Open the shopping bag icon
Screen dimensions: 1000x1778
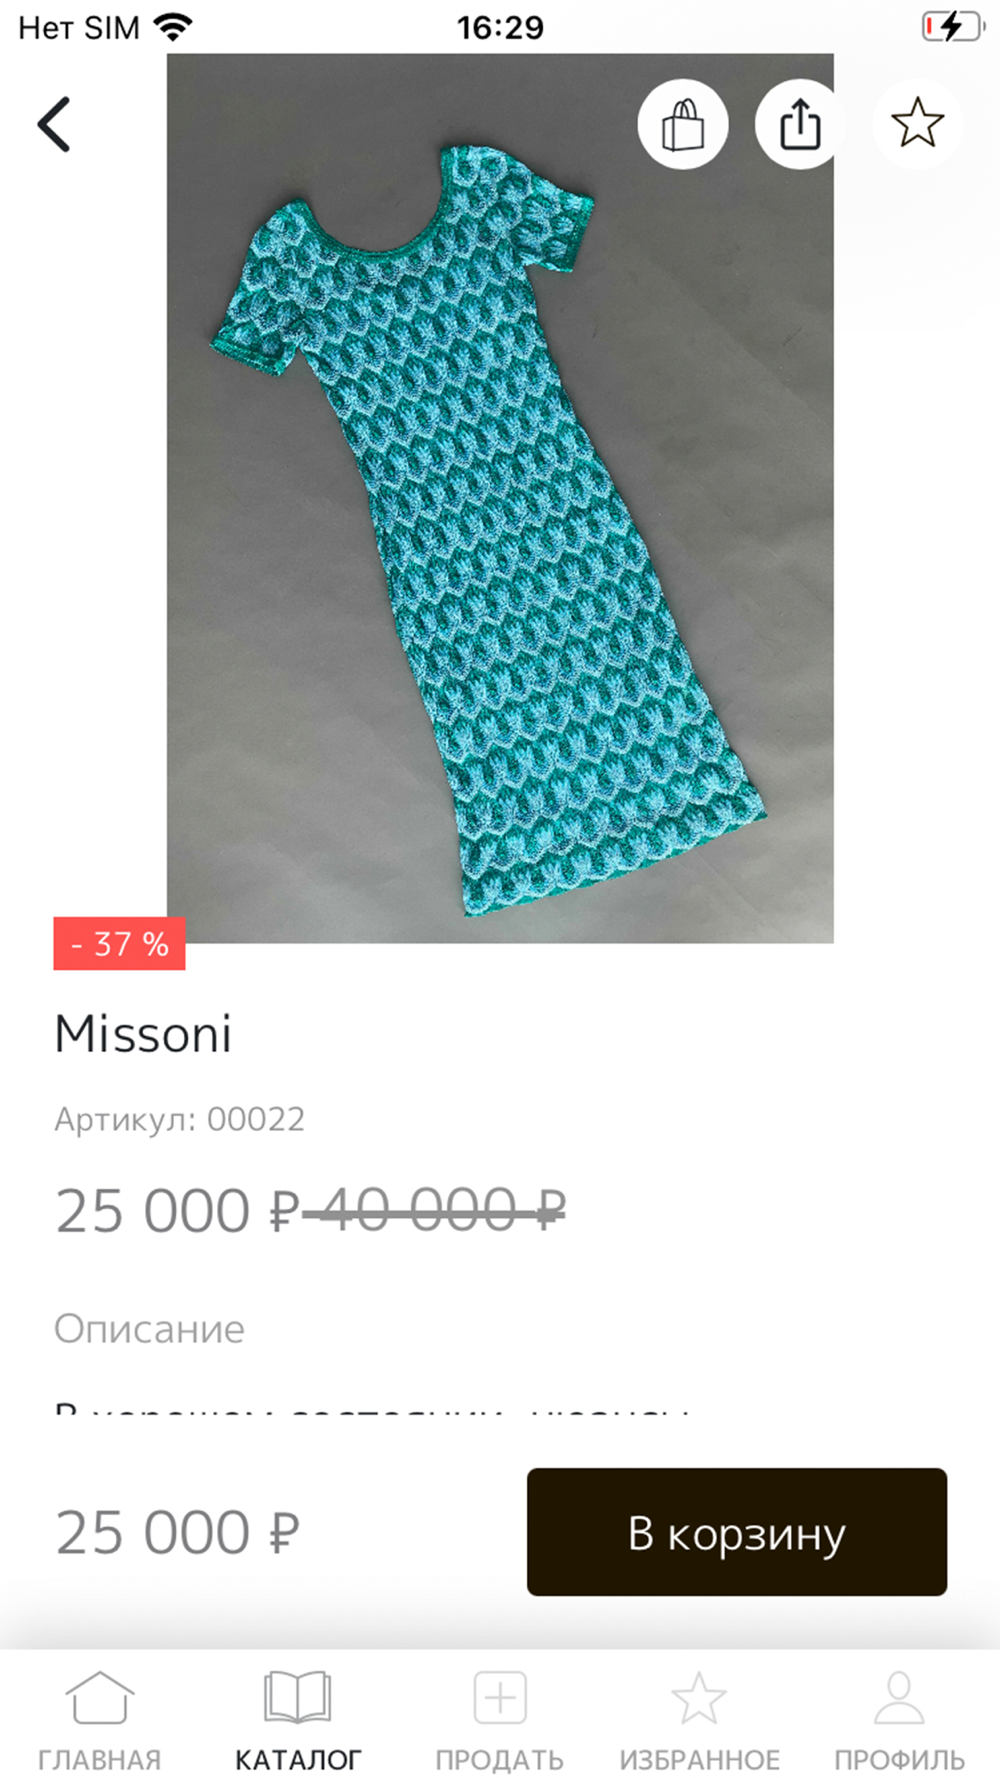pyautogui.click(x=683, y=124)
